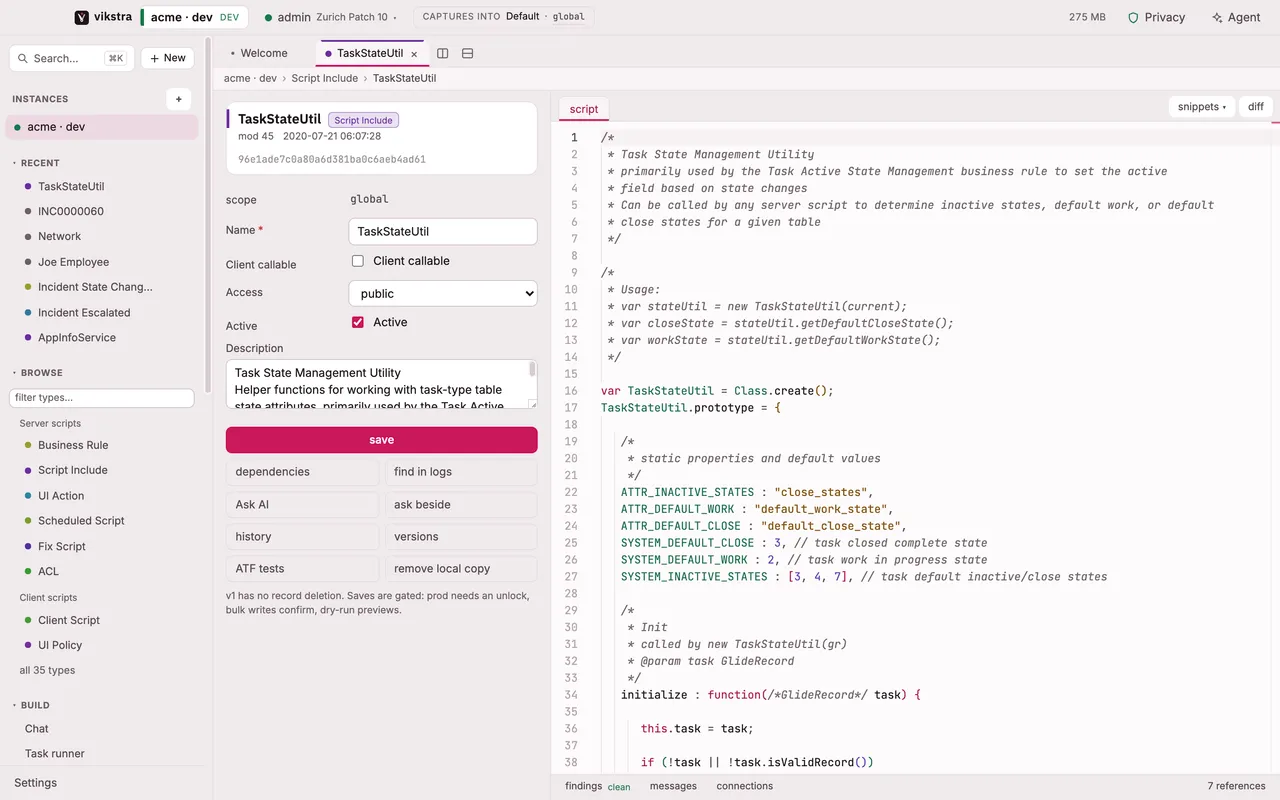
Task: Toggle the Client callable checkbox
Action: coord(358,261)
